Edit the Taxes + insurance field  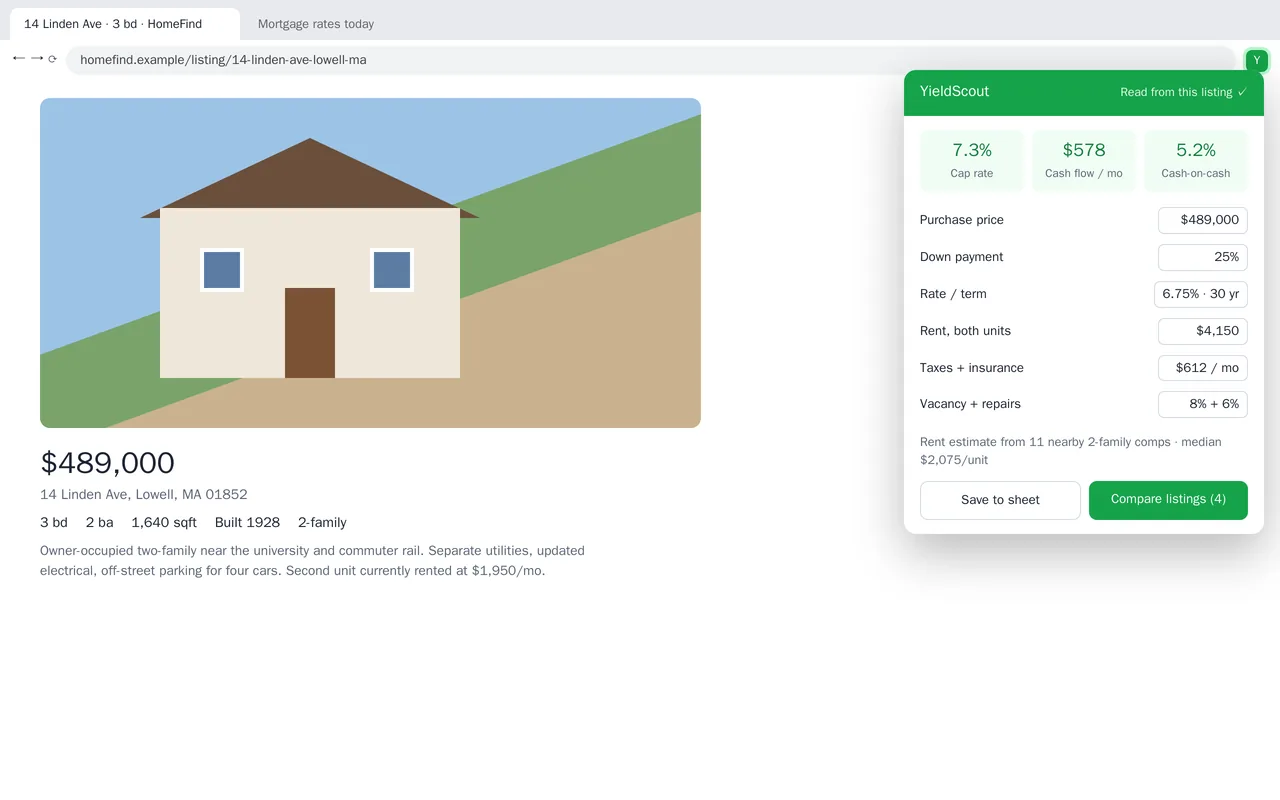(x=1203, y=368)
